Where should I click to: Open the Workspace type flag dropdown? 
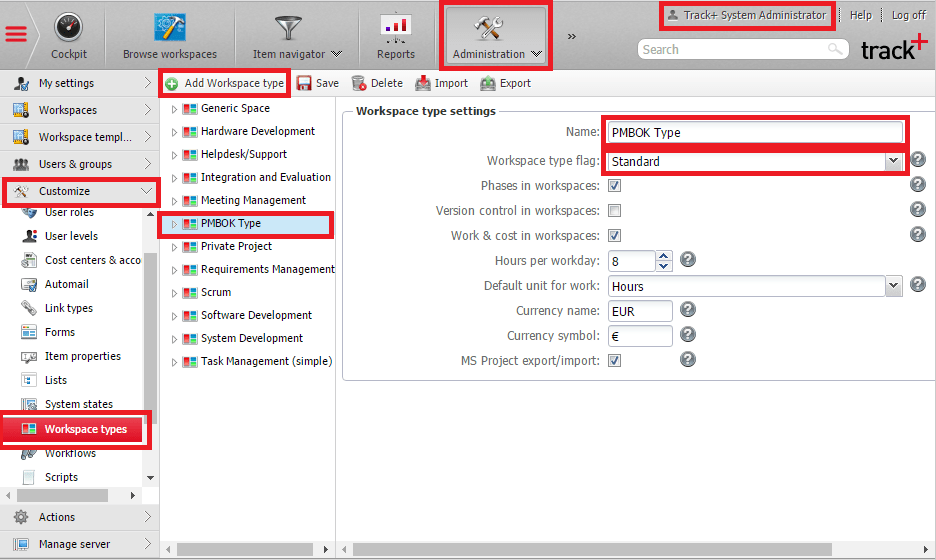point(893,161)
